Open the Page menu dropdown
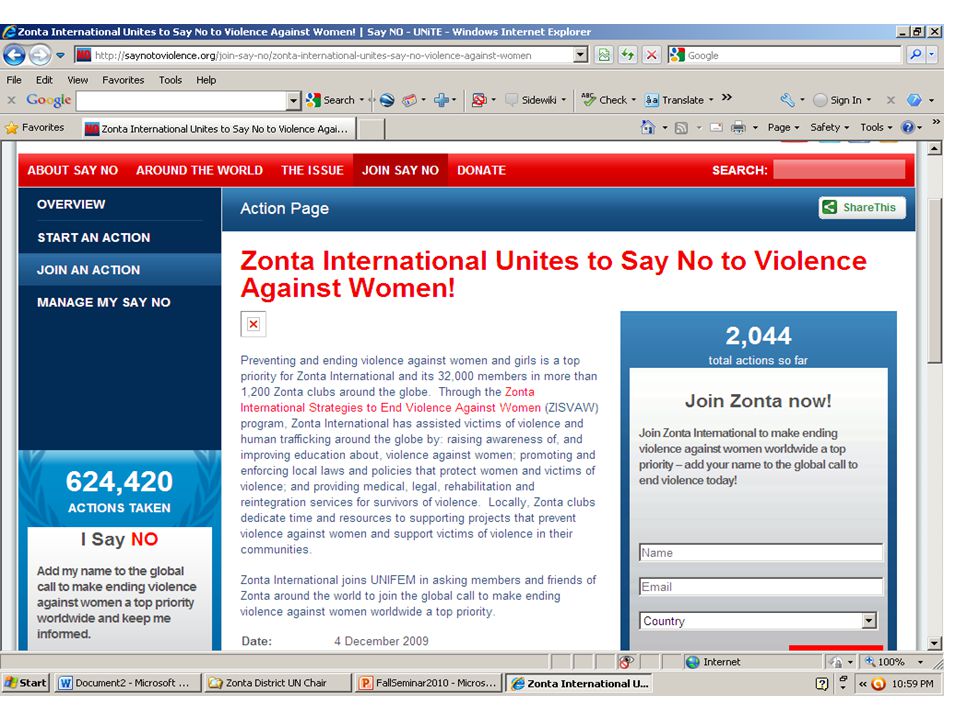Viewport: 960px width, 720px height. pos(783,127)
